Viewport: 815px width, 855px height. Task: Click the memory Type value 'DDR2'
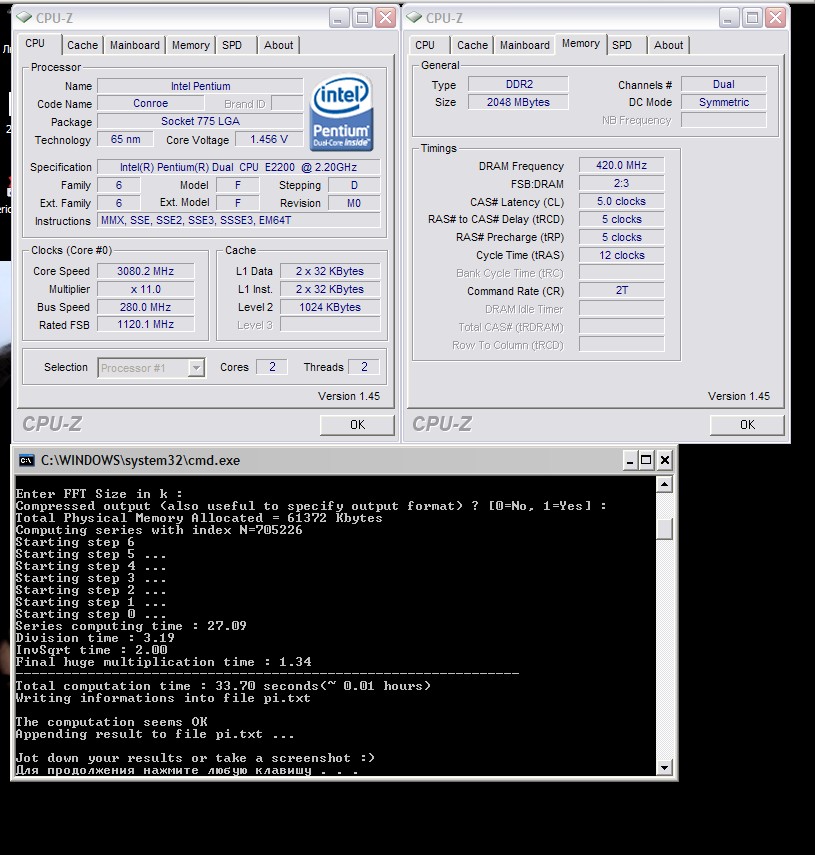pos(518,85)
